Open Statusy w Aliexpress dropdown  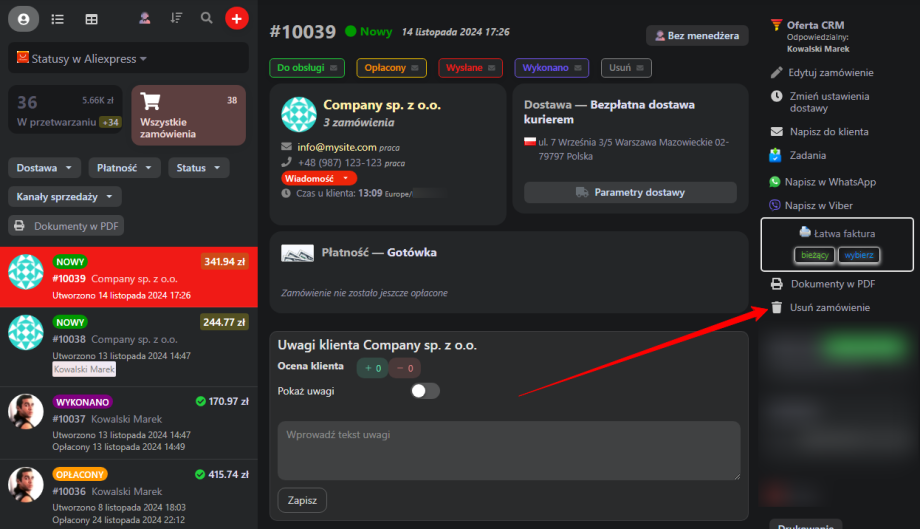pyautogui.click(x=82, y=59)
